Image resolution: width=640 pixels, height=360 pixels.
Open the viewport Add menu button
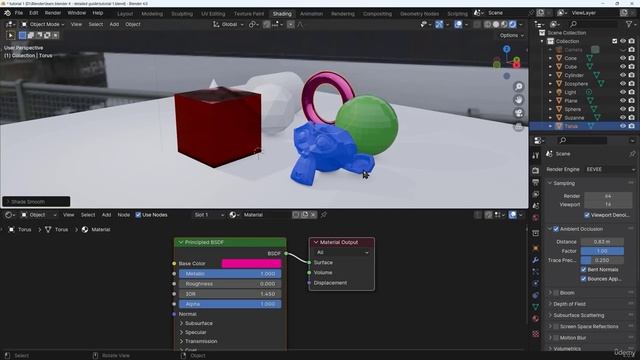[x=114, y=24]
